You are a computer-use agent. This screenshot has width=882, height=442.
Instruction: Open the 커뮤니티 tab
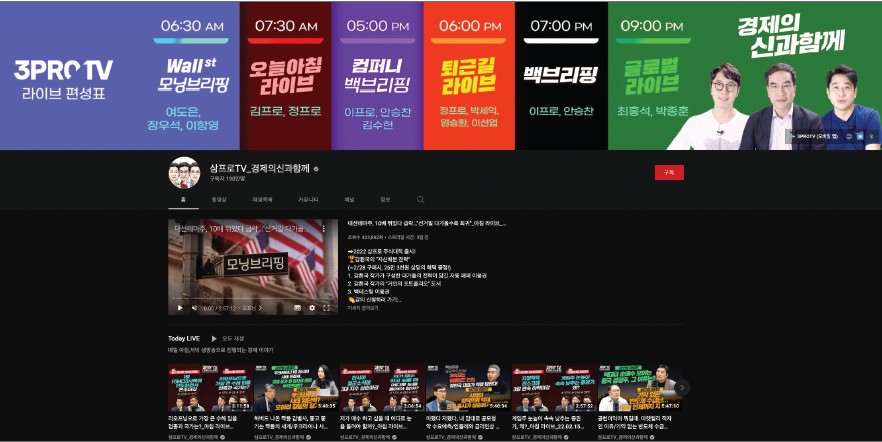(x=308, y=200)
